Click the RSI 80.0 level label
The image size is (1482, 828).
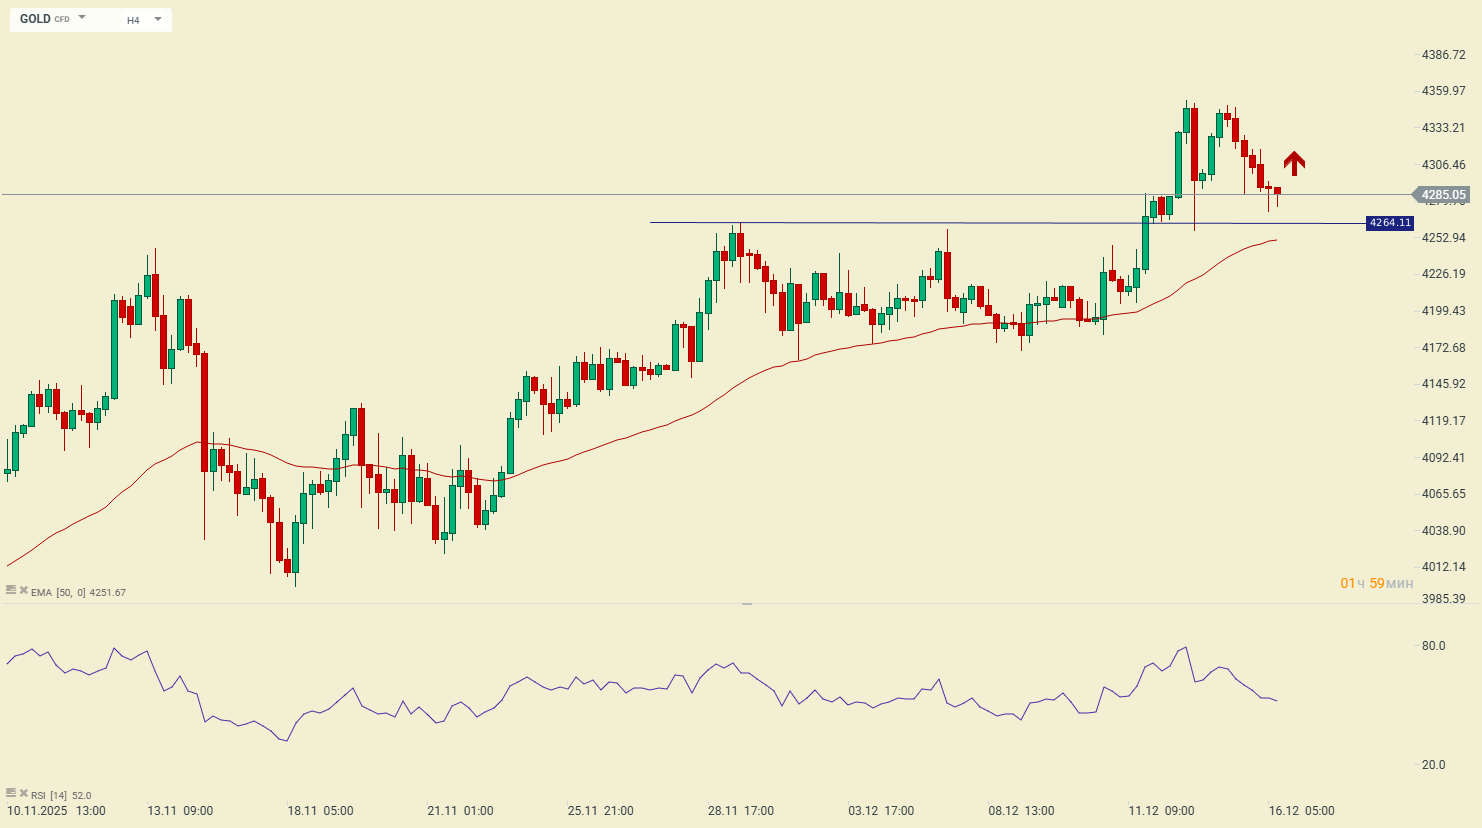[1433, 646]
